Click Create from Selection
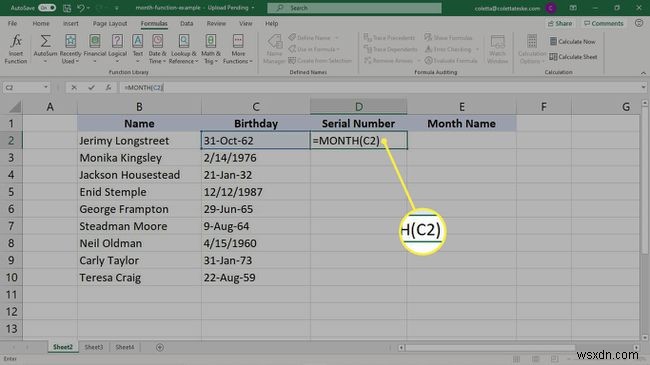Image resolution: width=650 pixels, height=365 pixels. point(320,61)
